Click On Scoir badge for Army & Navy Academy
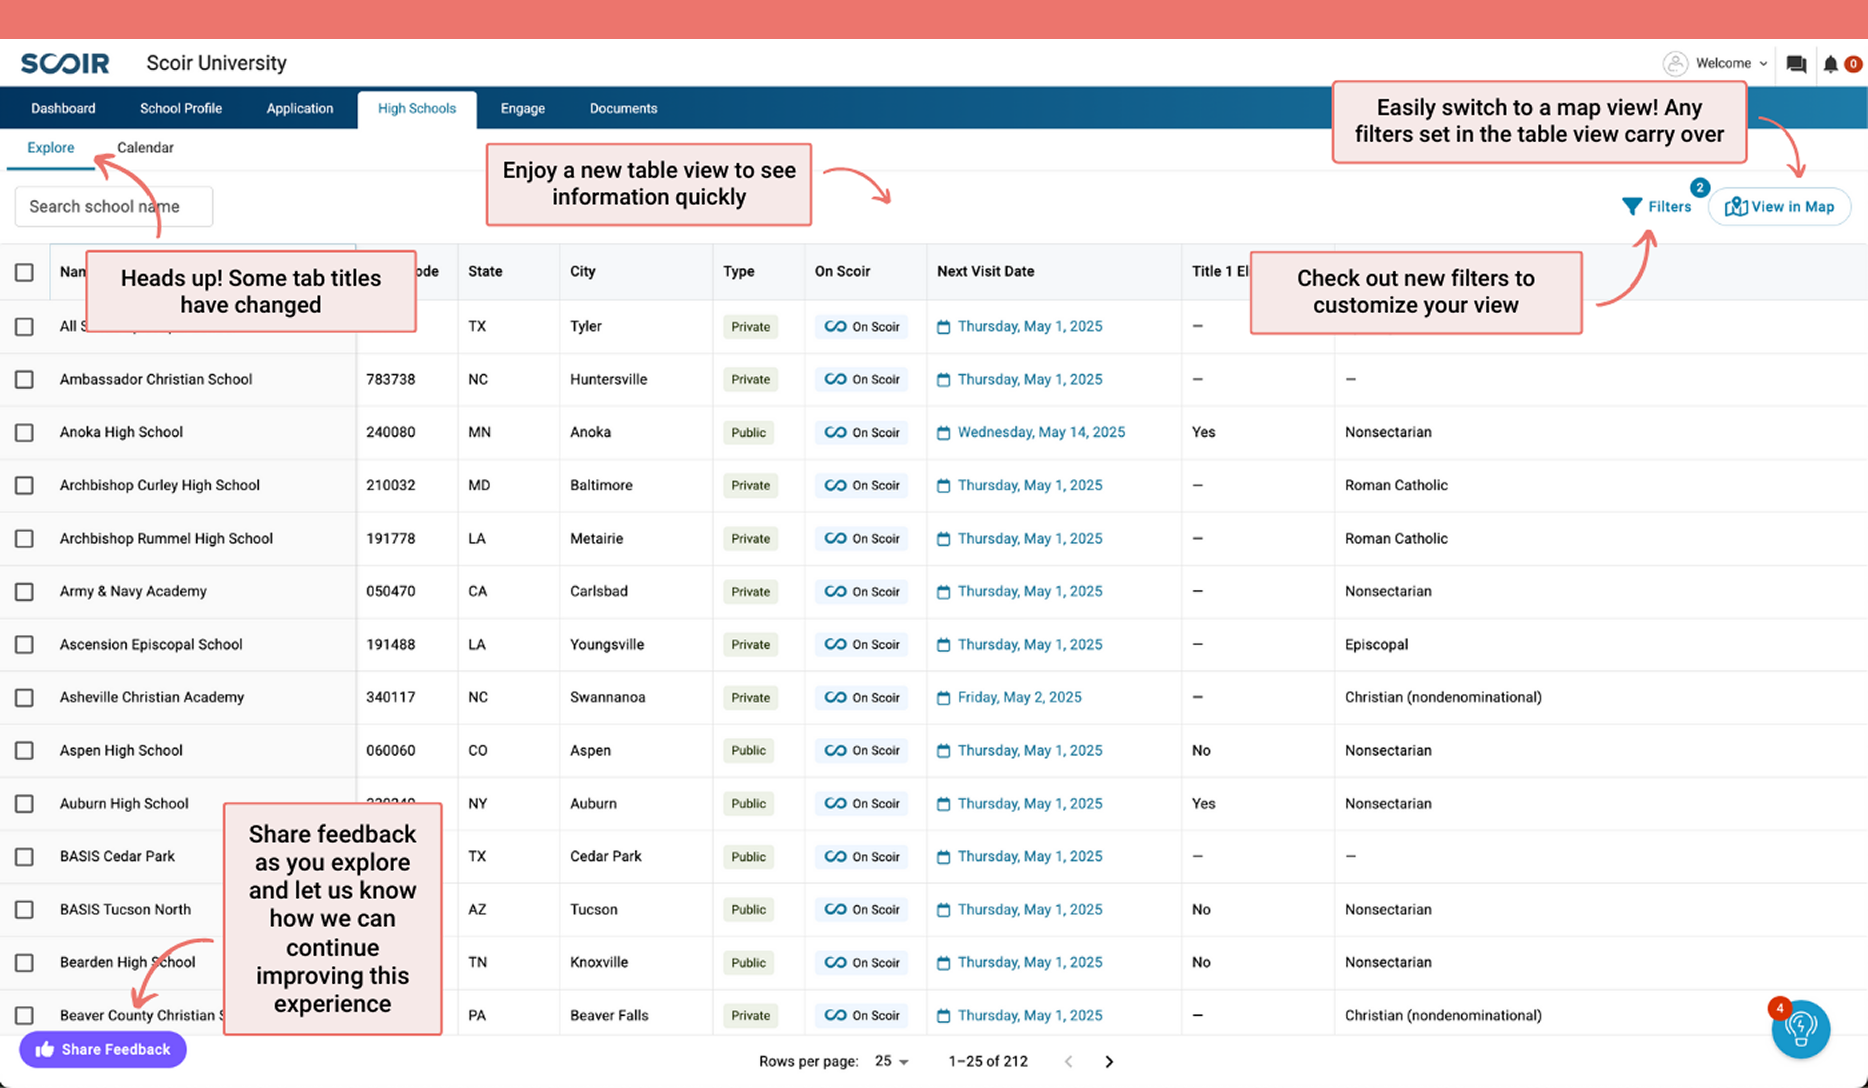This screenshot has height=1088, width=1868. click(862, 591)
